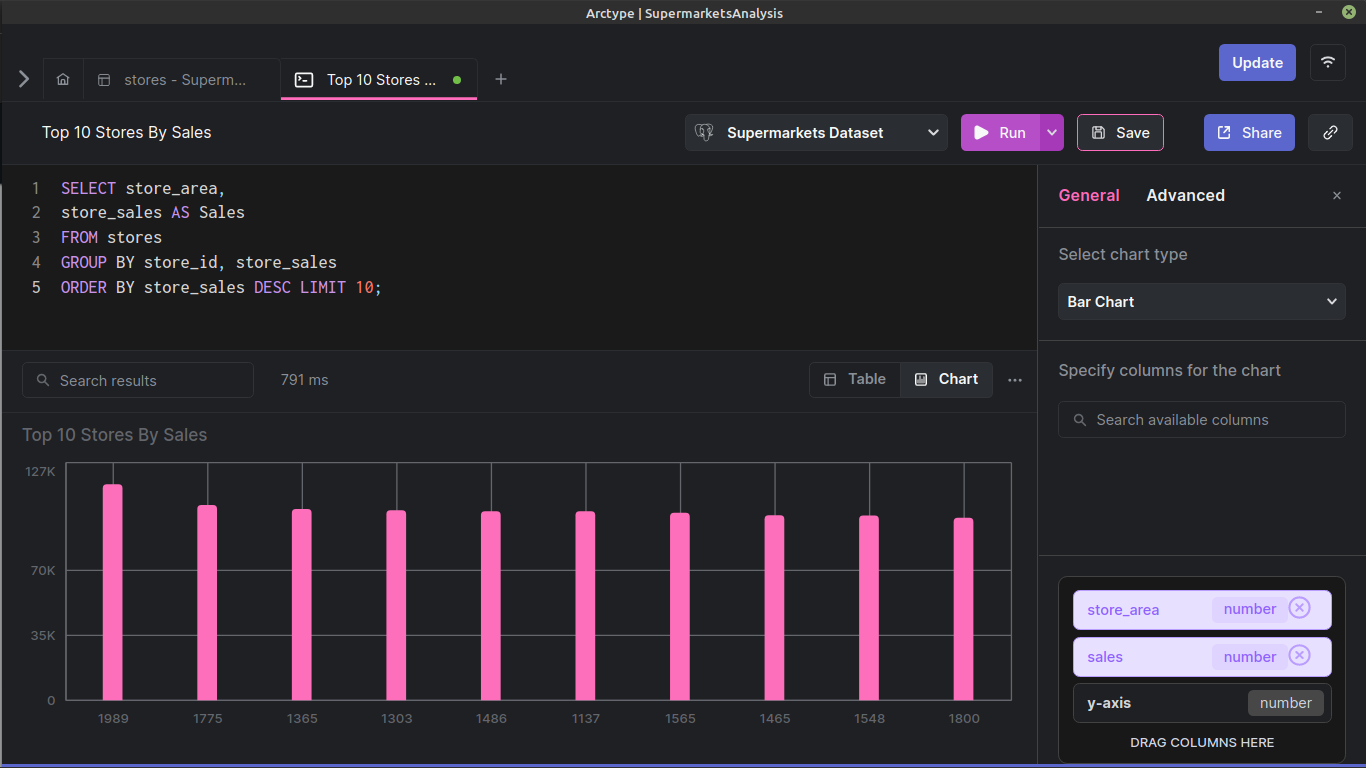This screenshot has width=1366, height=768.
Task: Click the database icon on the stores tab
Action: point(105,79)
